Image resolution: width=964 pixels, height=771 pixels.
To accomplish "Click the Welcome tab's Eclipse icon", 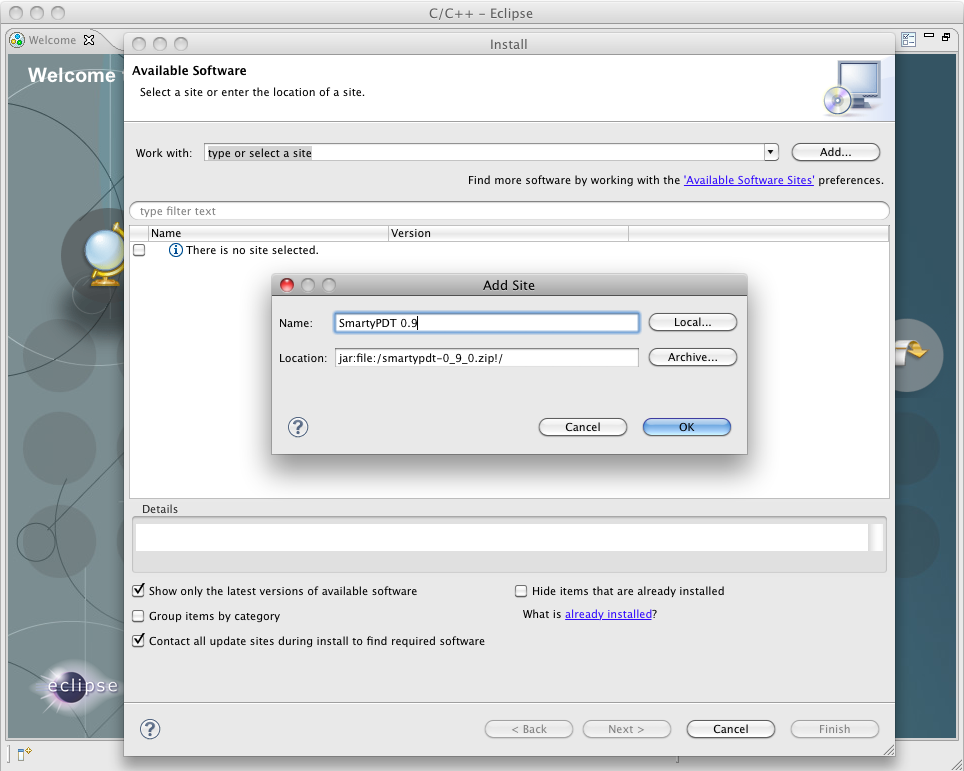I will pos(18,41).
